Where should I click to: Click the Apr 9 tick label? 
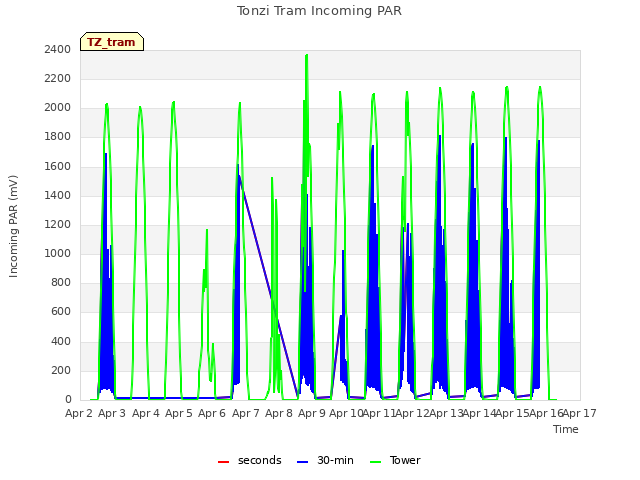click(x=312, y=413)
